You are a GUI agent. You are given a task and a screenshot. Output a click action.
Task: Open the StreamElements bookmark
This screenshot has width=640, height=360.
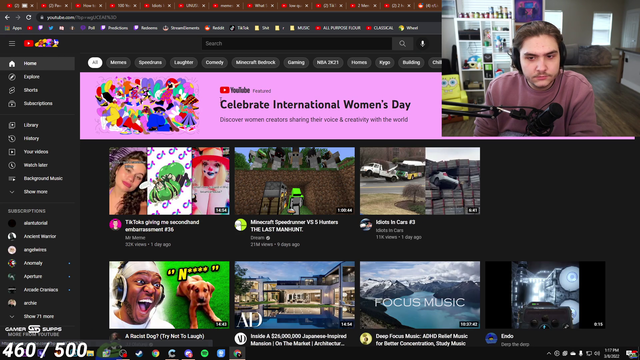point(181,28)
